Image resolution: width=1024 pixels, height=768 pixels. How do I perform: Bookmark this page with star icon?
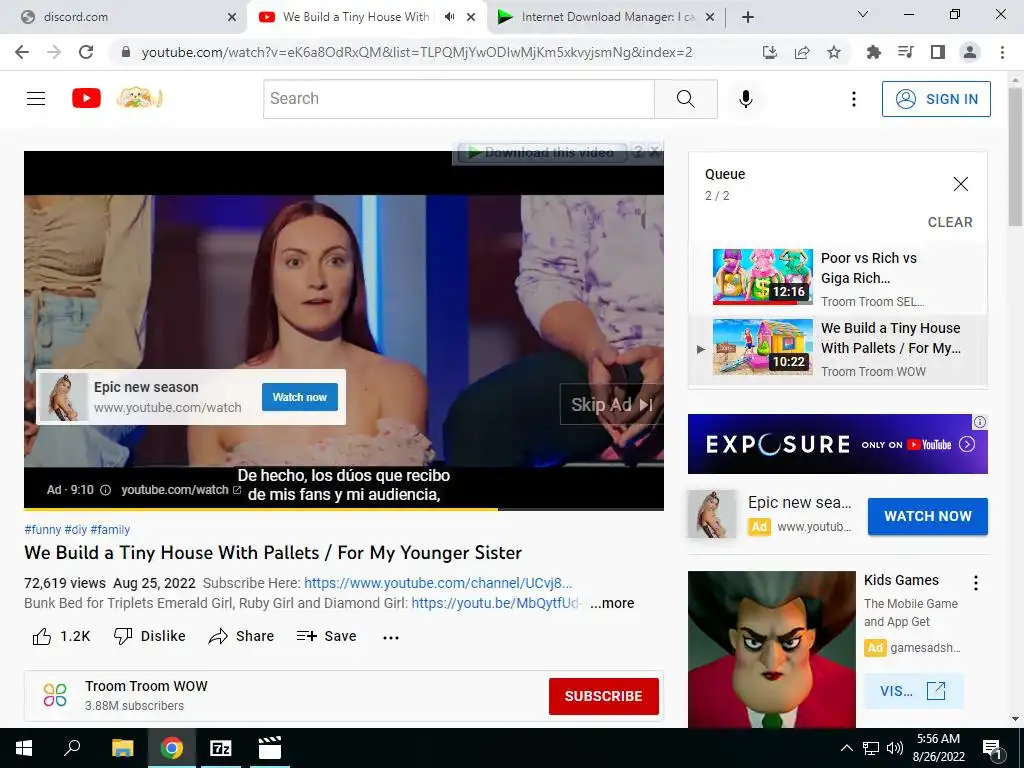(x=834, y=52)
